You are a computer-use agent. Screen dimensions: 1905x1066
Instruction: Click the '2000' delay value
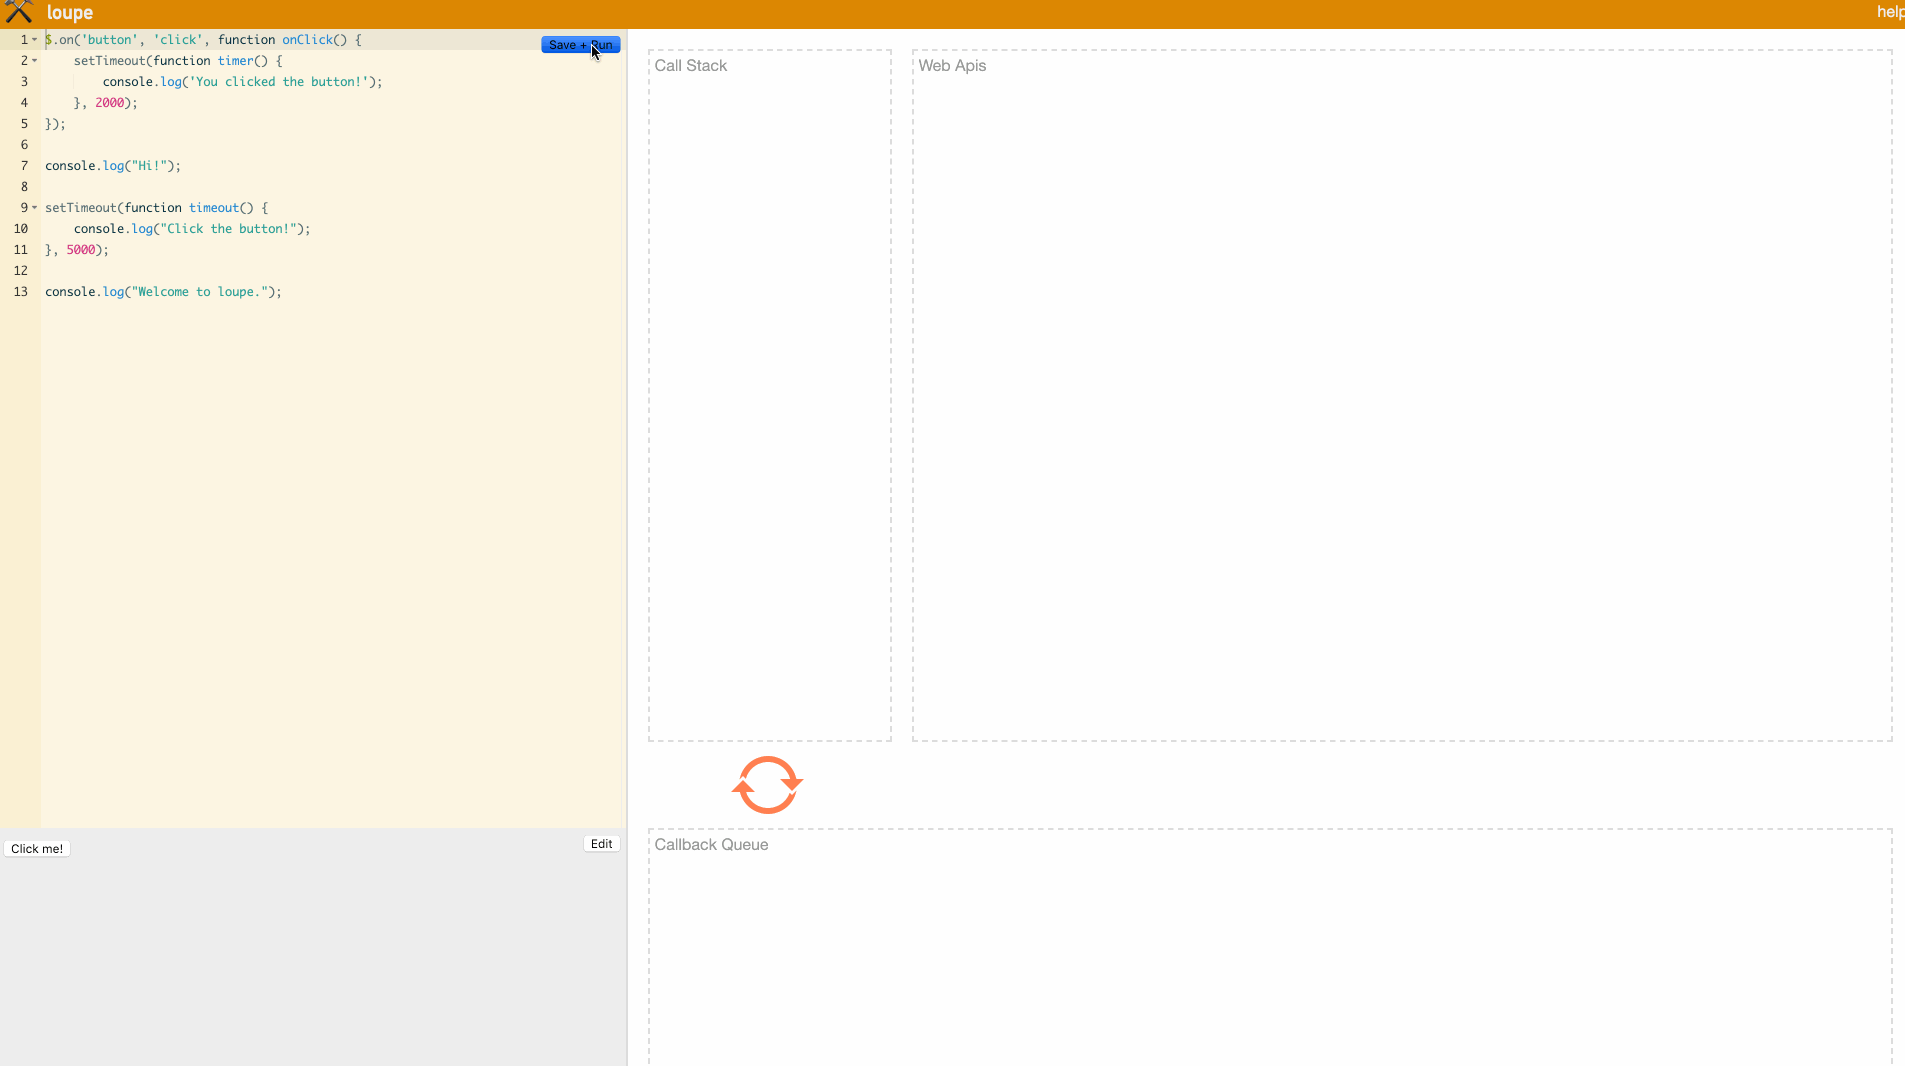coord(109,103)
